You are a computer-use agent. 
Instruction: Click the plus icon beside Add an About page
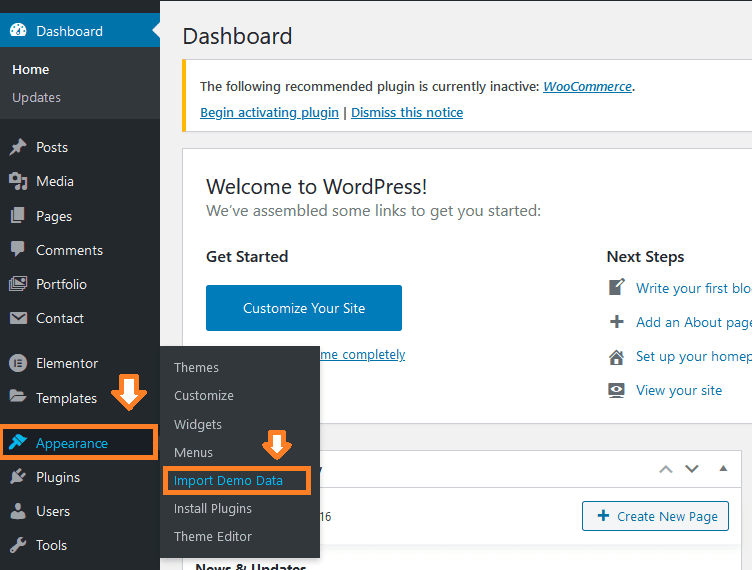pyautogui.click(x=617, y=322)
